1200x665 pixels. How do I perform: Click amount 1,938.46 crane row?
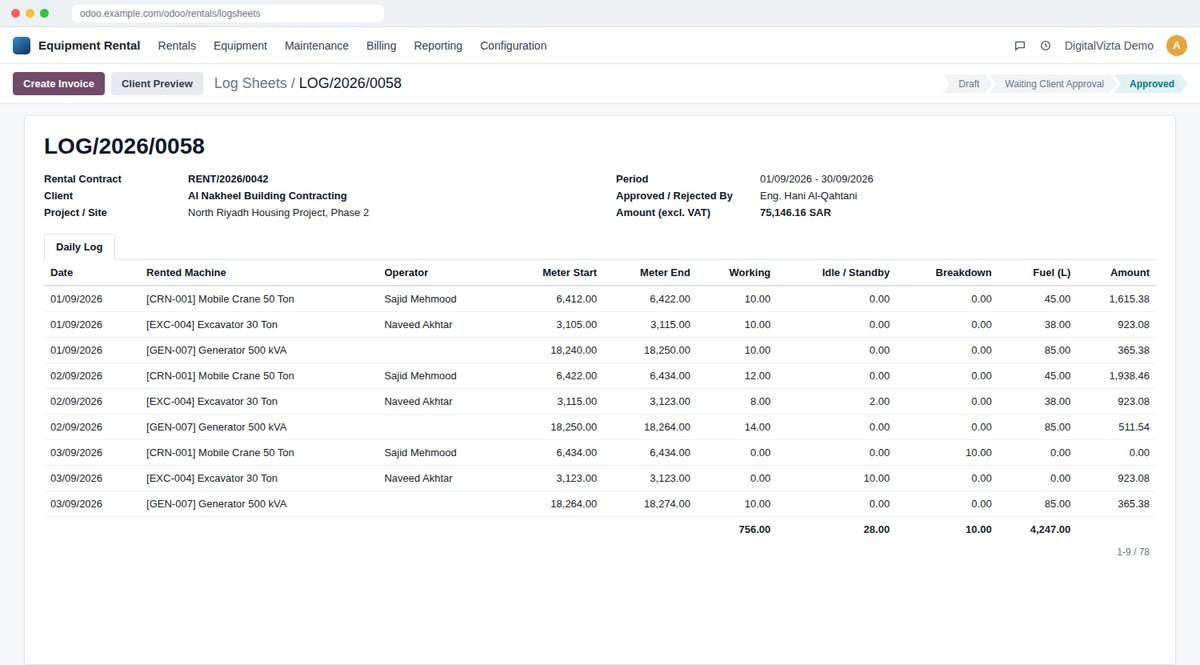1129,376
